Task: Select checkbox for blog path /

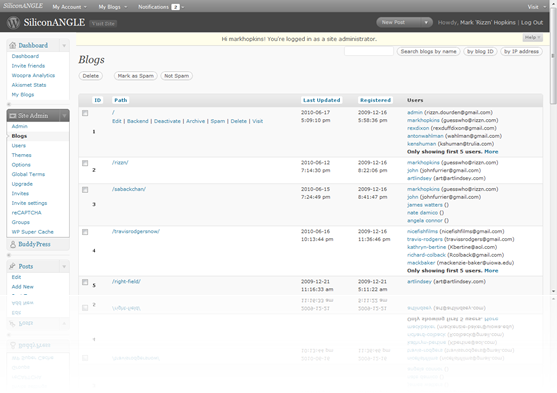Action: (85, 113)
